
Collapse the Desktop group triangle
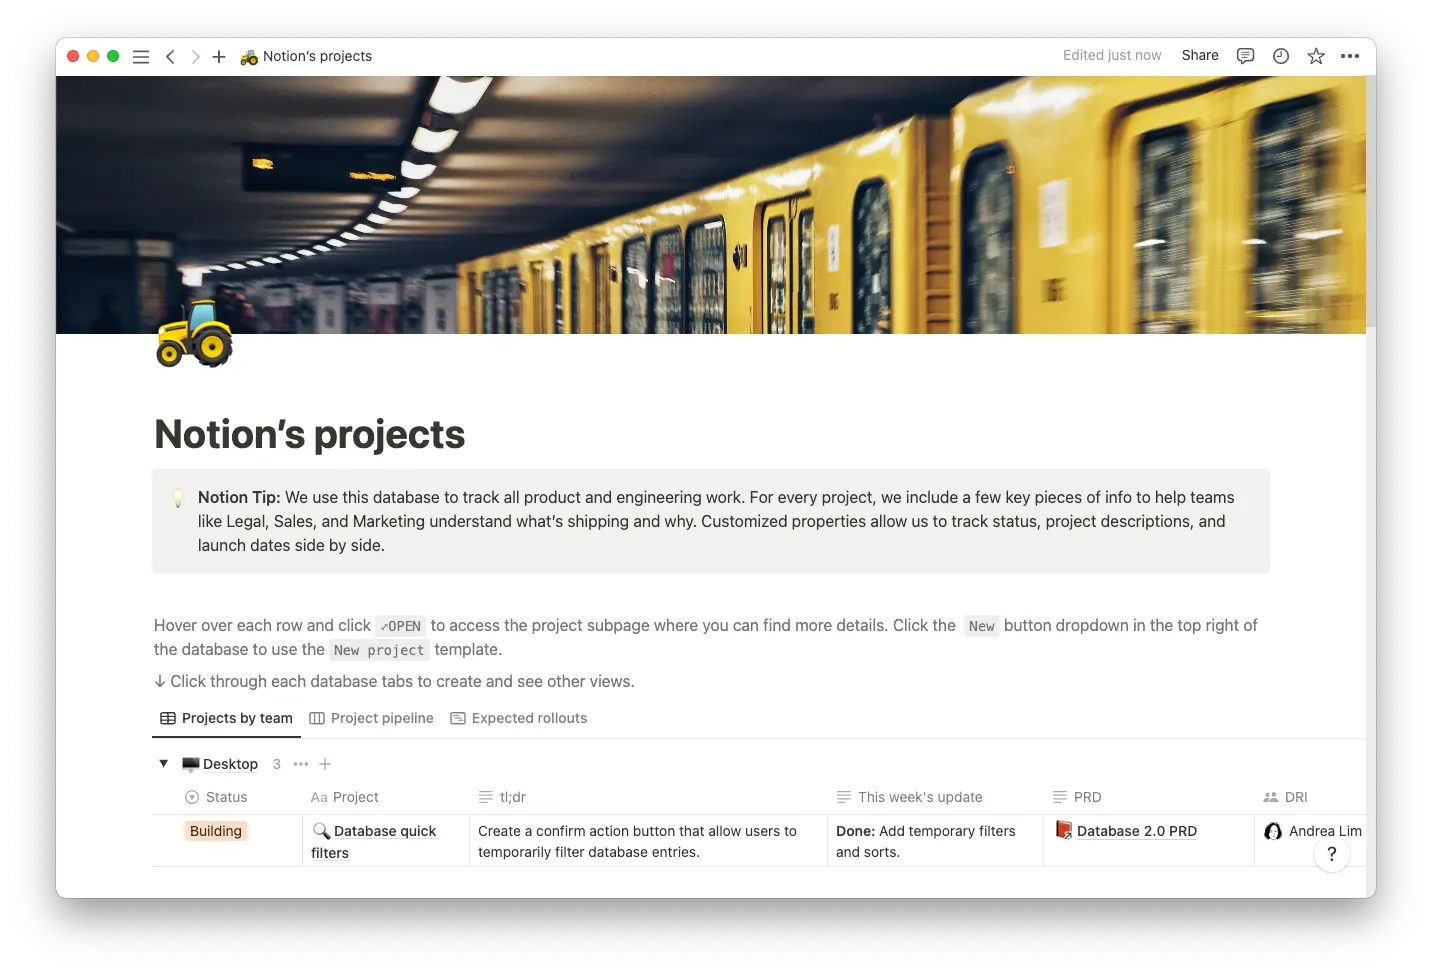164,764
